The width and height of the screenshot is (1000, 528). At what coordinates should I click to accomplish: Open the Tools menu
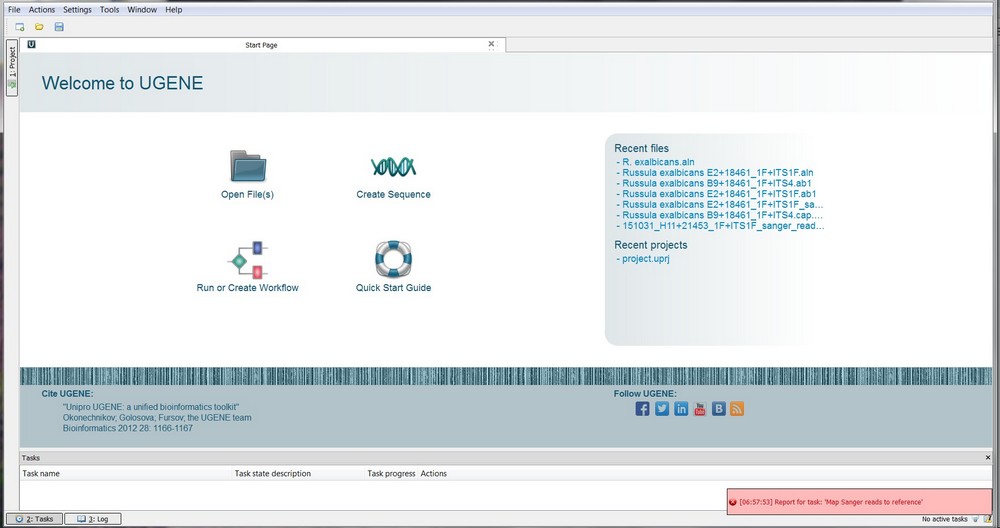coord(109,10)
